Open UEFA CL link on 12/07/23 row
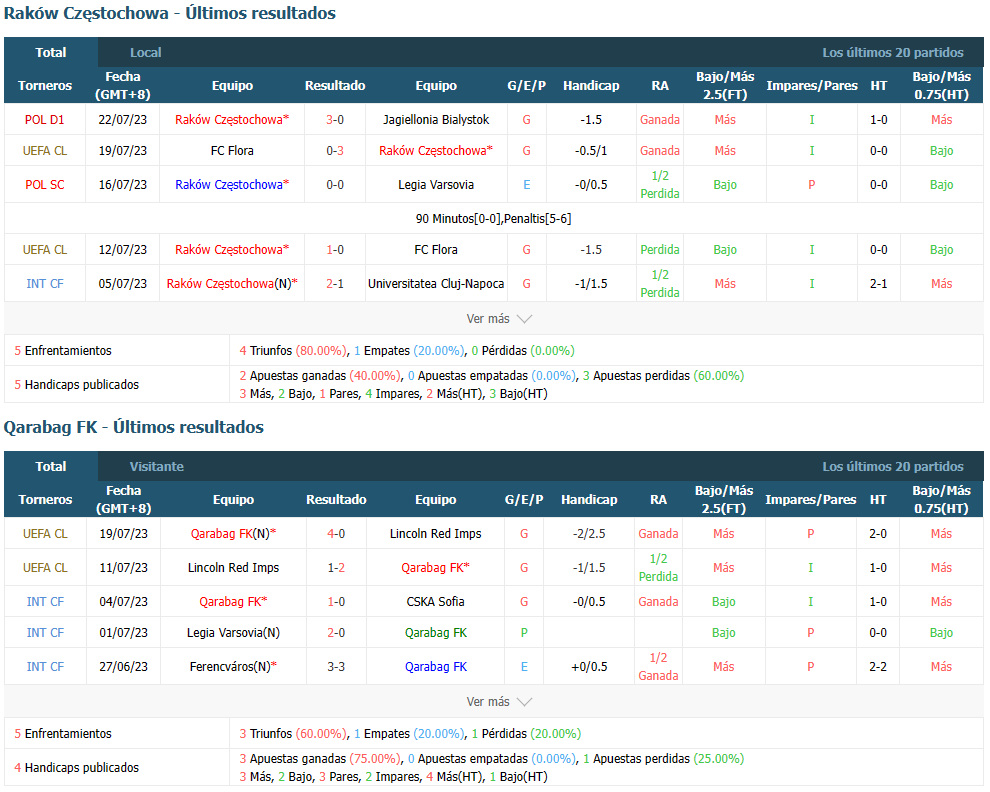990x792 pixels. click(x=44, y=249)
